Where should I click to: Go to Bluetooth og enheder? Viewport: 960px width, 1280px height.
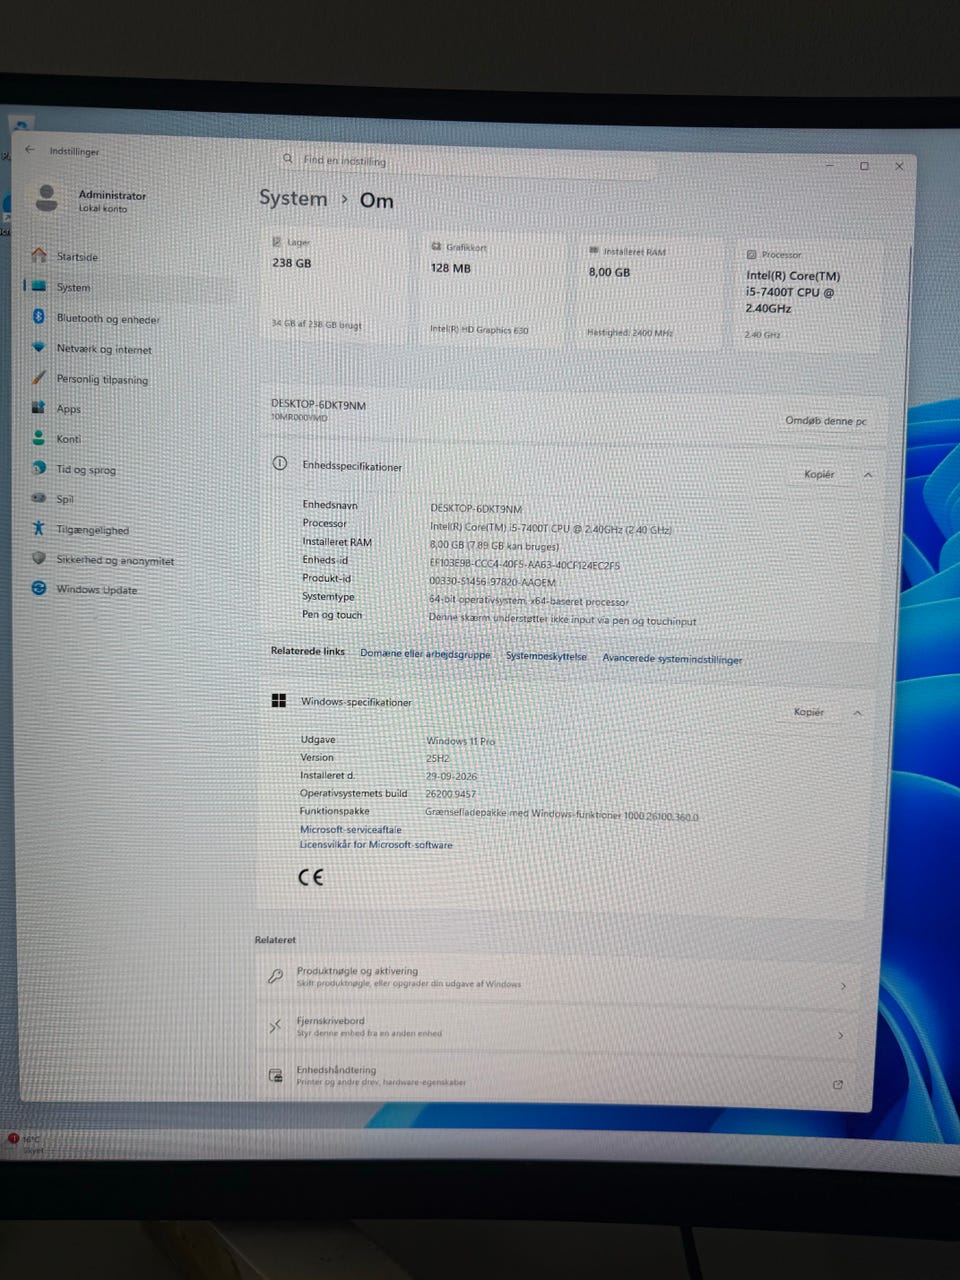coord(107,319)
